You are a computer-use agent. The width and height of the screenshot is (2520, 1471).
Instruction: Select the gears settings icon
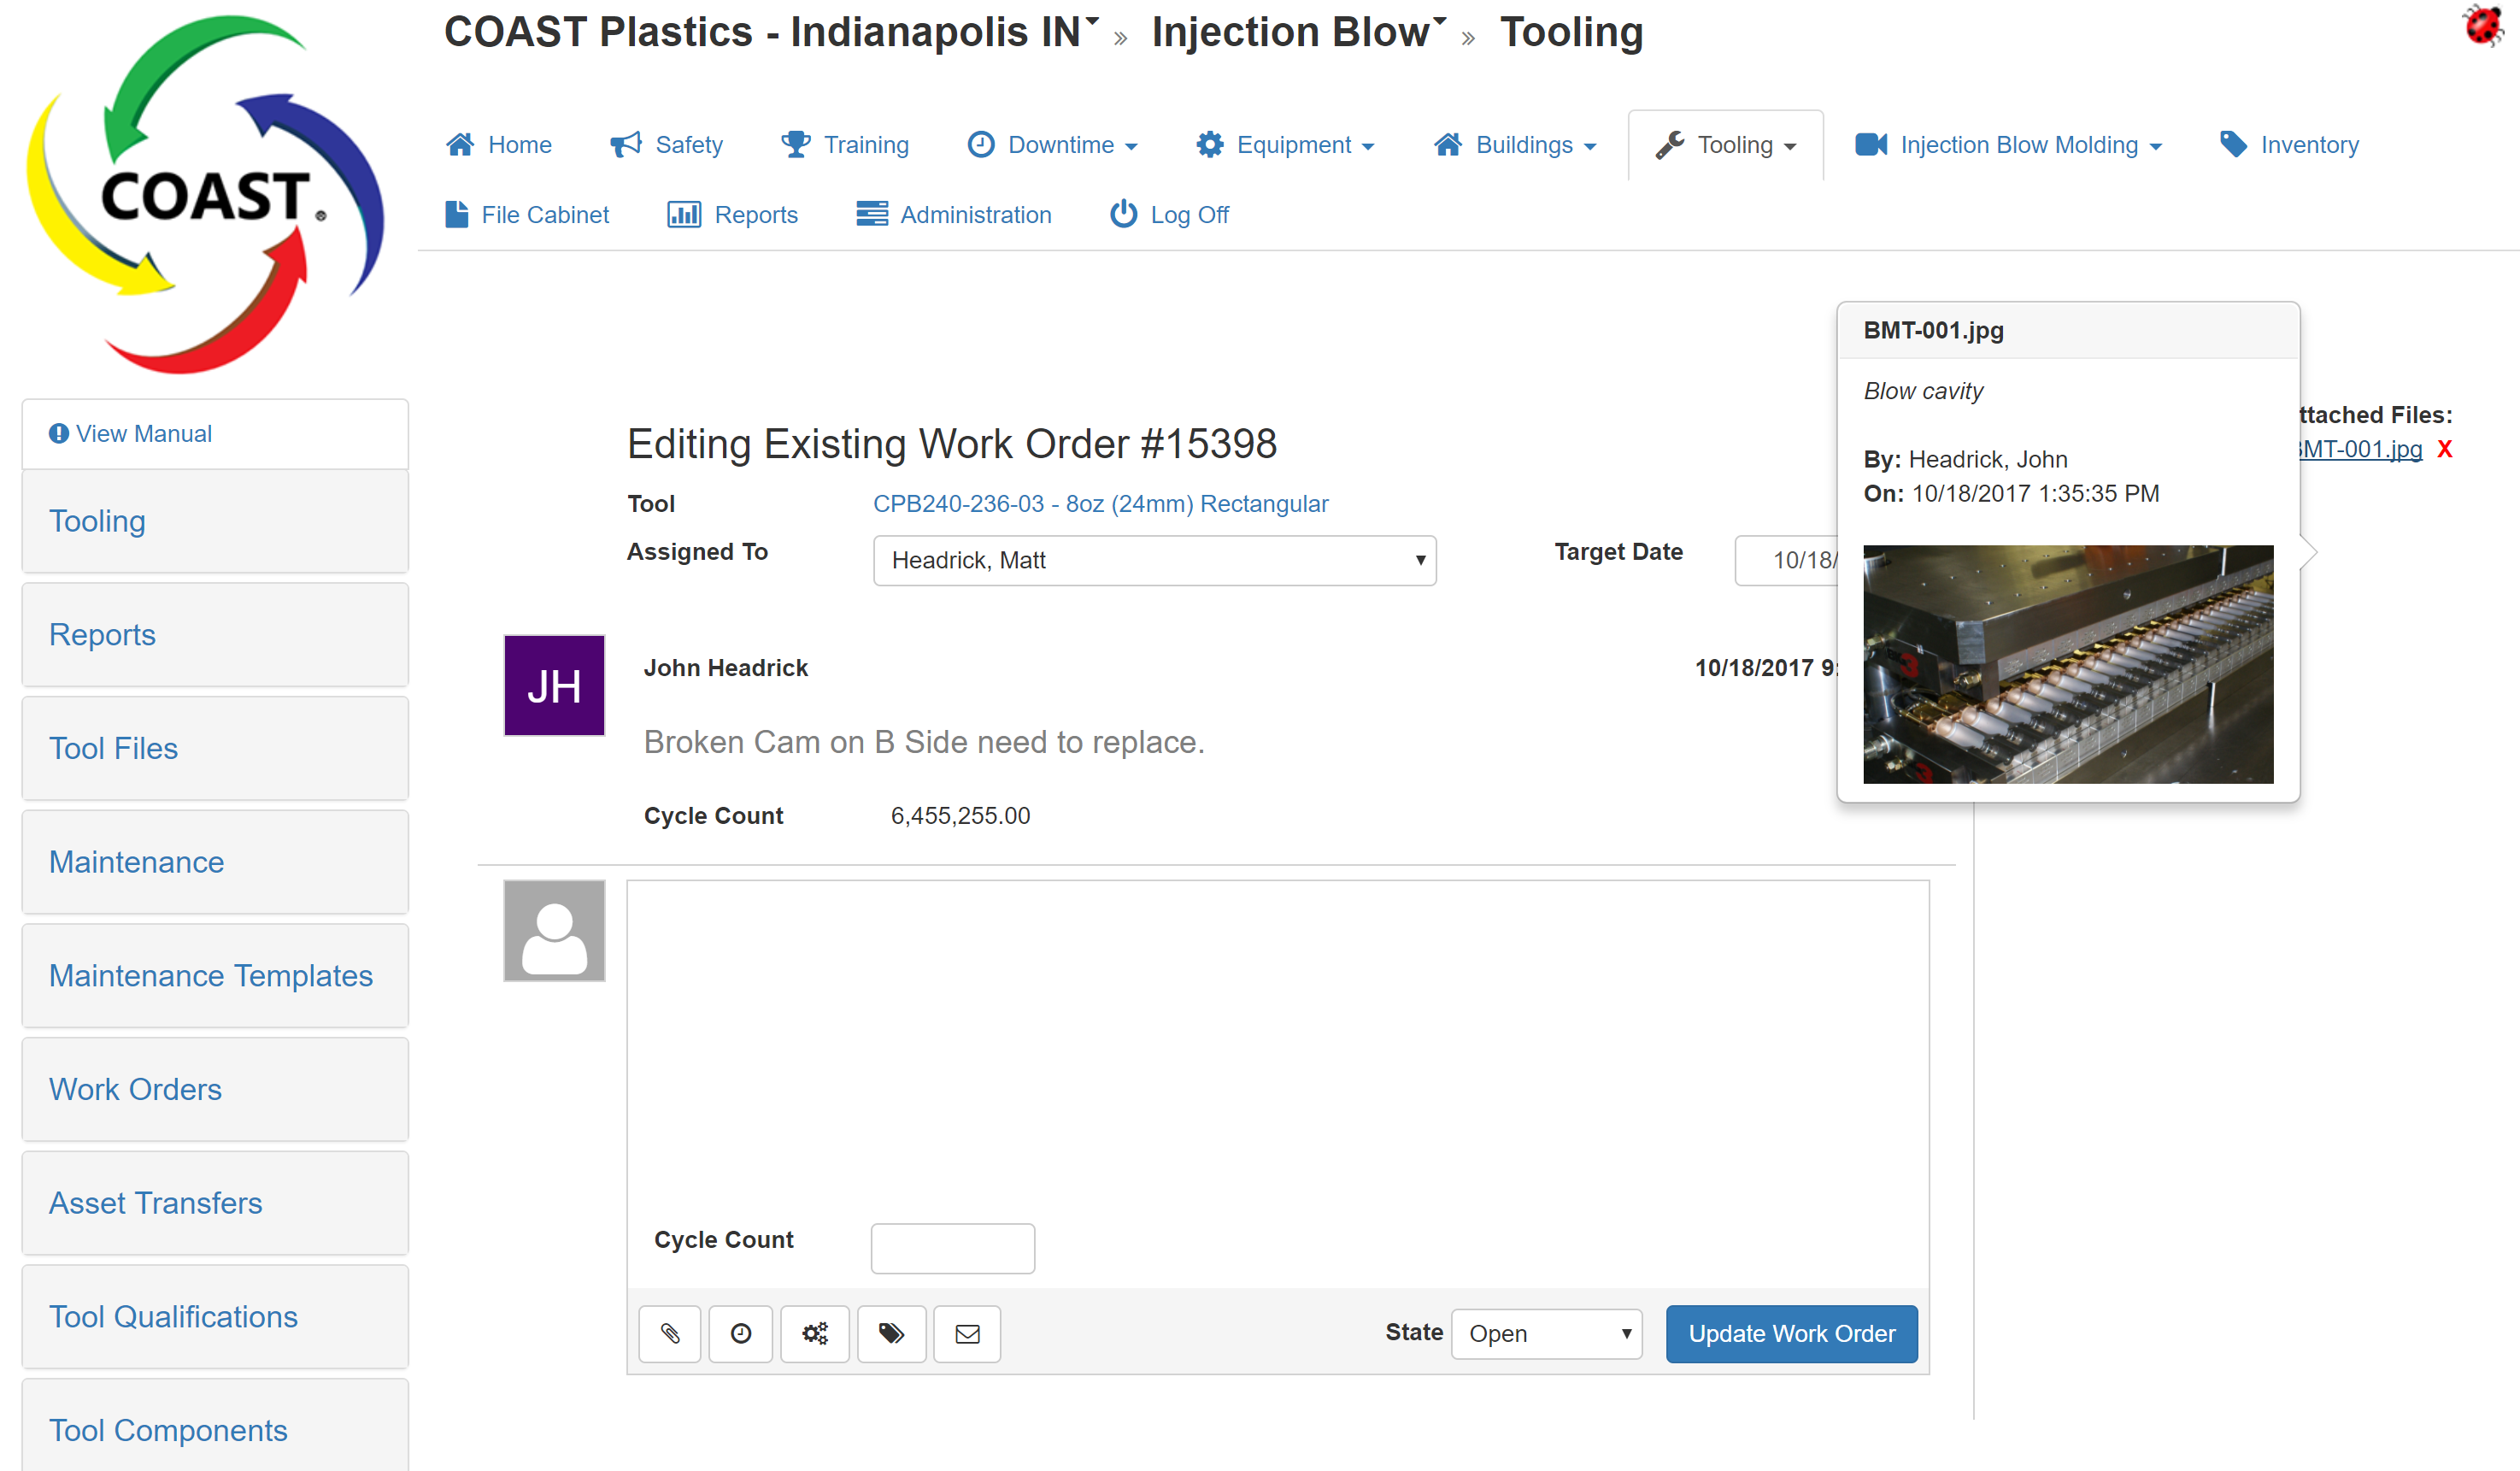click(x=815, y=1333)
